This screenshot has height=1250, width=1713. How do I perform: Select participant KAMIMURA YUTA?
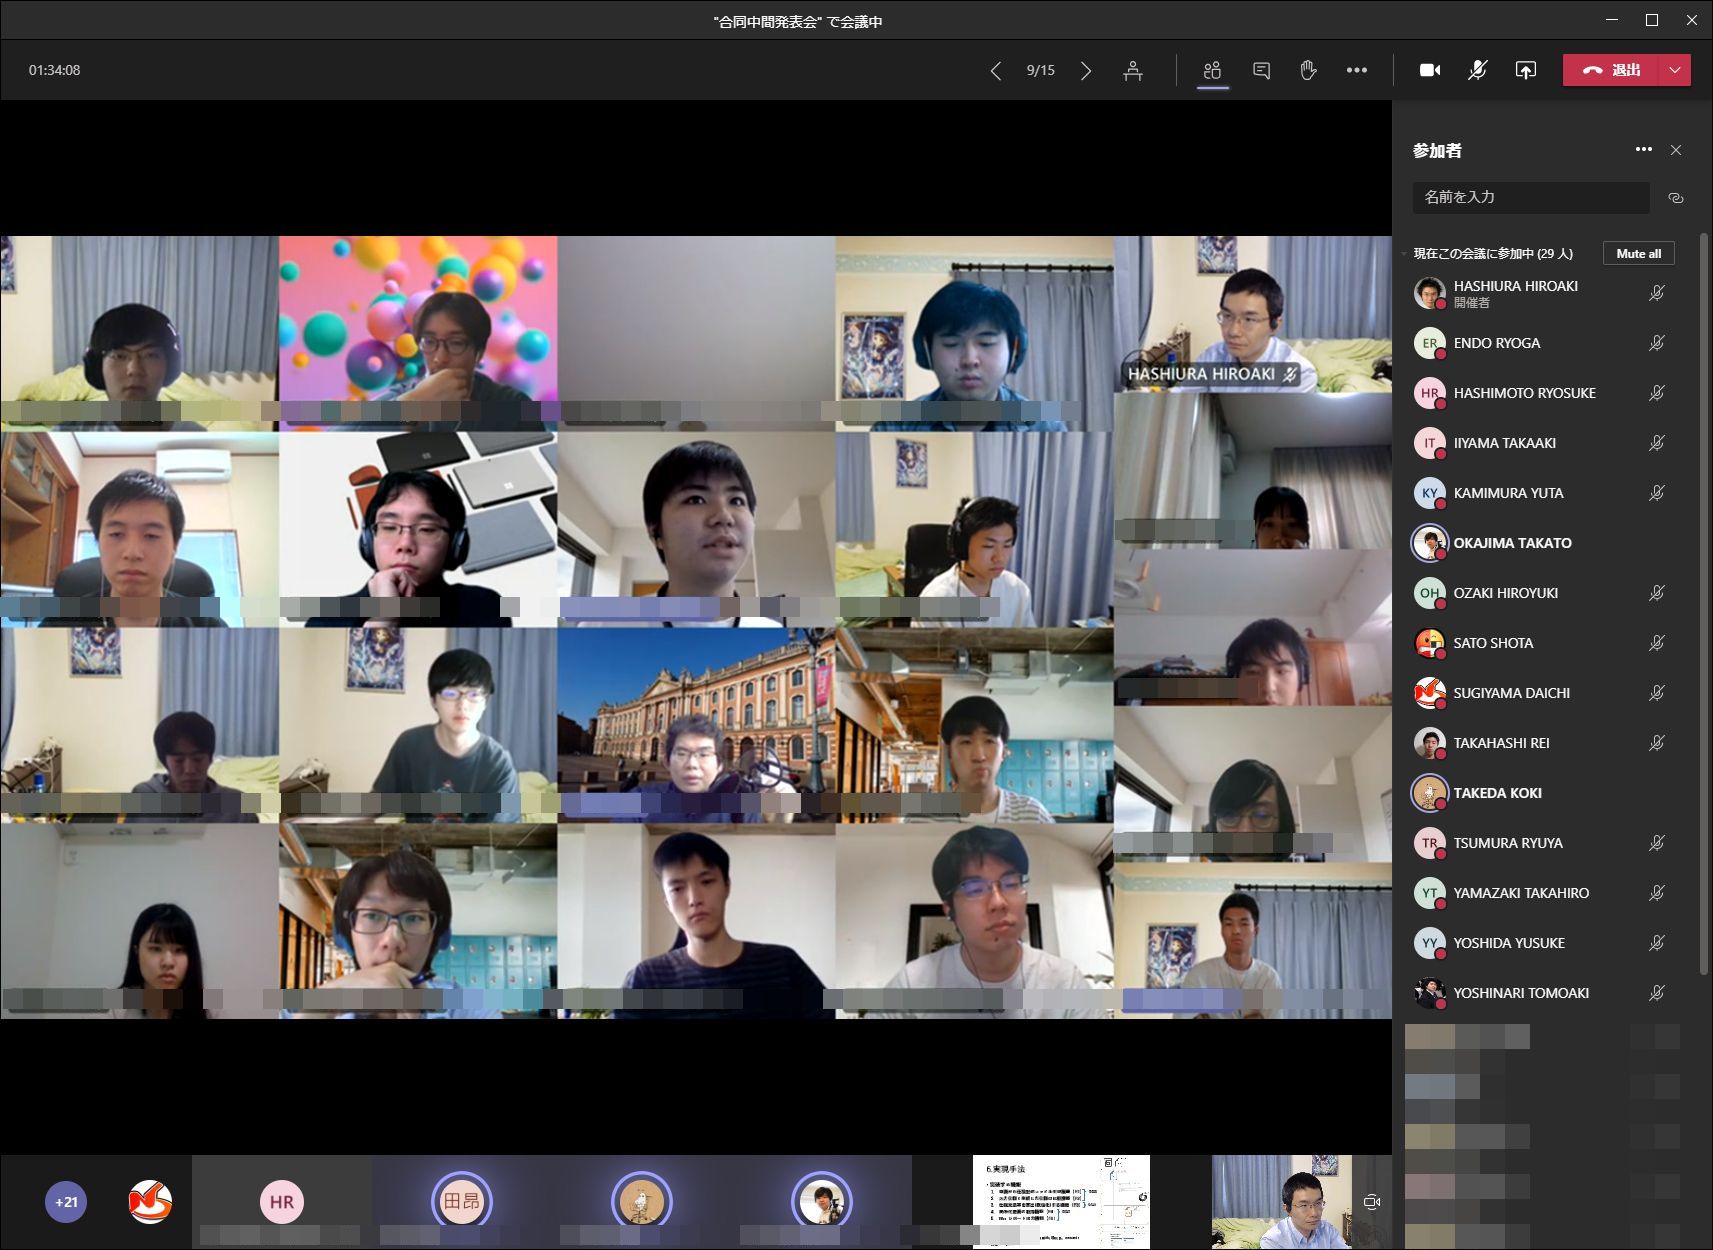click(1540, 493)
